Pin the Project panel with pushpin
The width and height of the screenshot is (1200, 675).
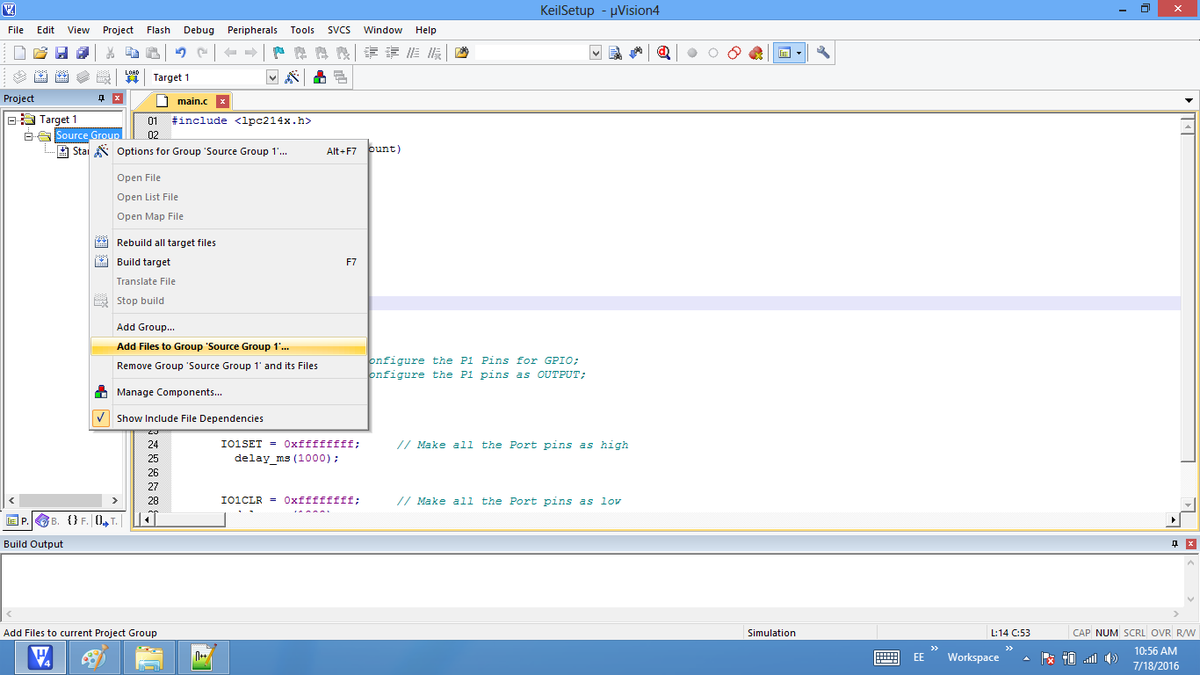point(102,98)
